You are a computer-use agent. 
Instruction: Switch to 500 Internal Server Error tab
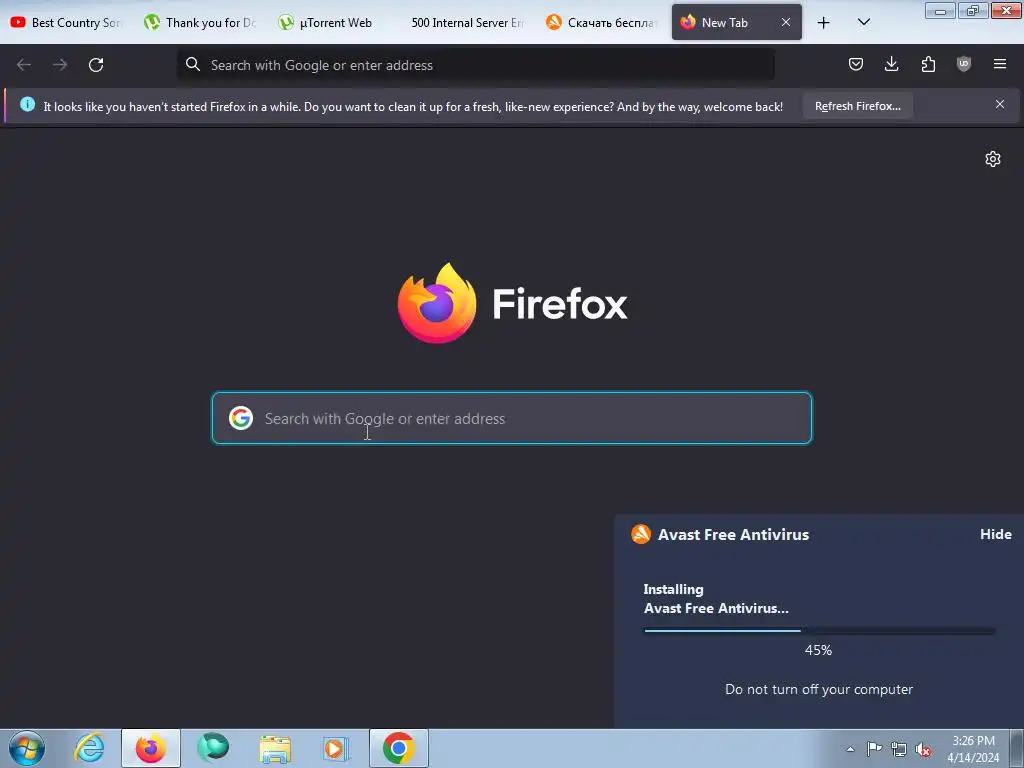(466, 23)
